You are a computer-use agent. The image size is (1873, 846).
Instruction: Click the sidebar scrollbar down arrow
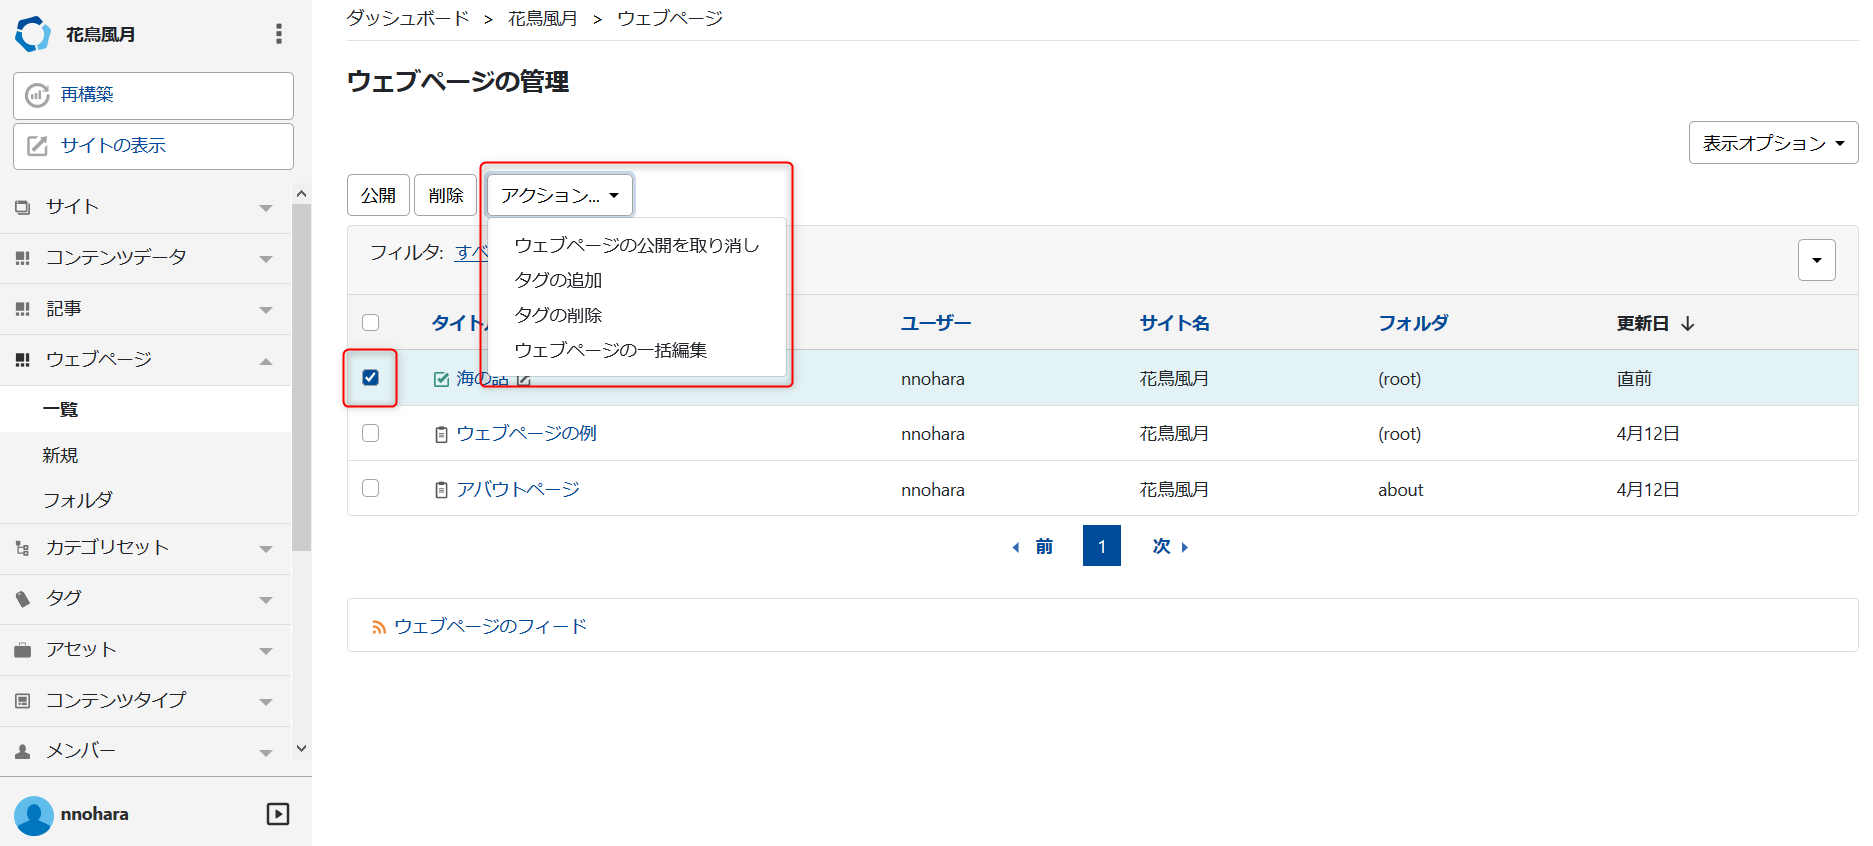click(301, 748)
